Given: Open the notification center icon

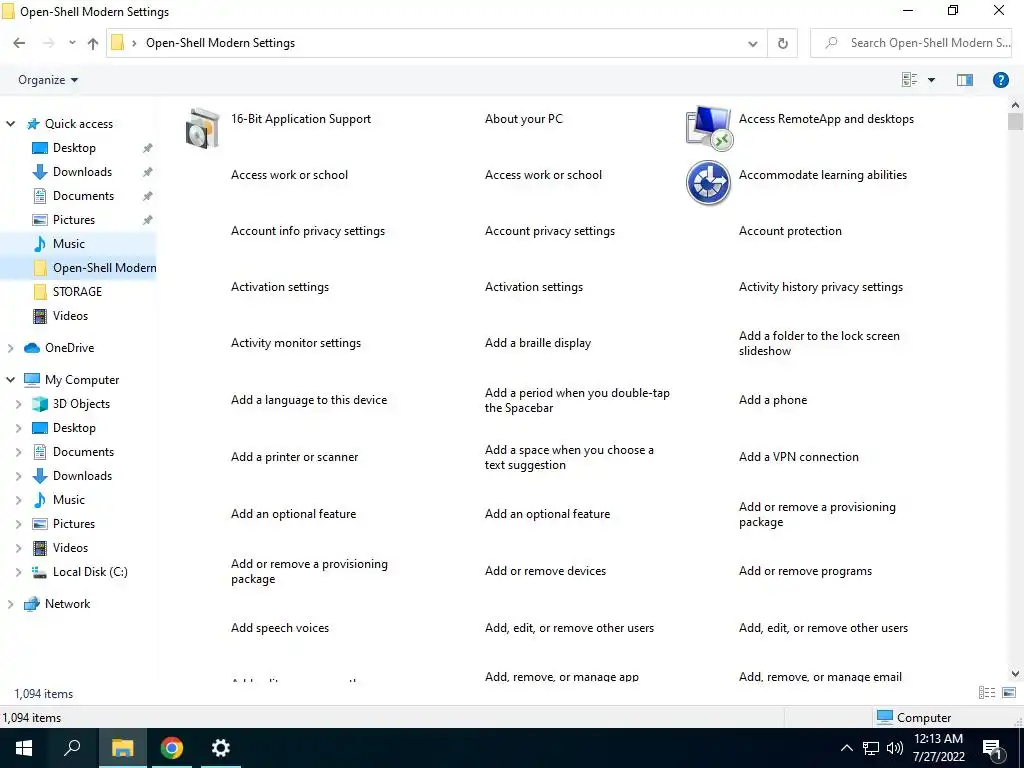Looking at the screenshot, I should click(x=992, y=748).
